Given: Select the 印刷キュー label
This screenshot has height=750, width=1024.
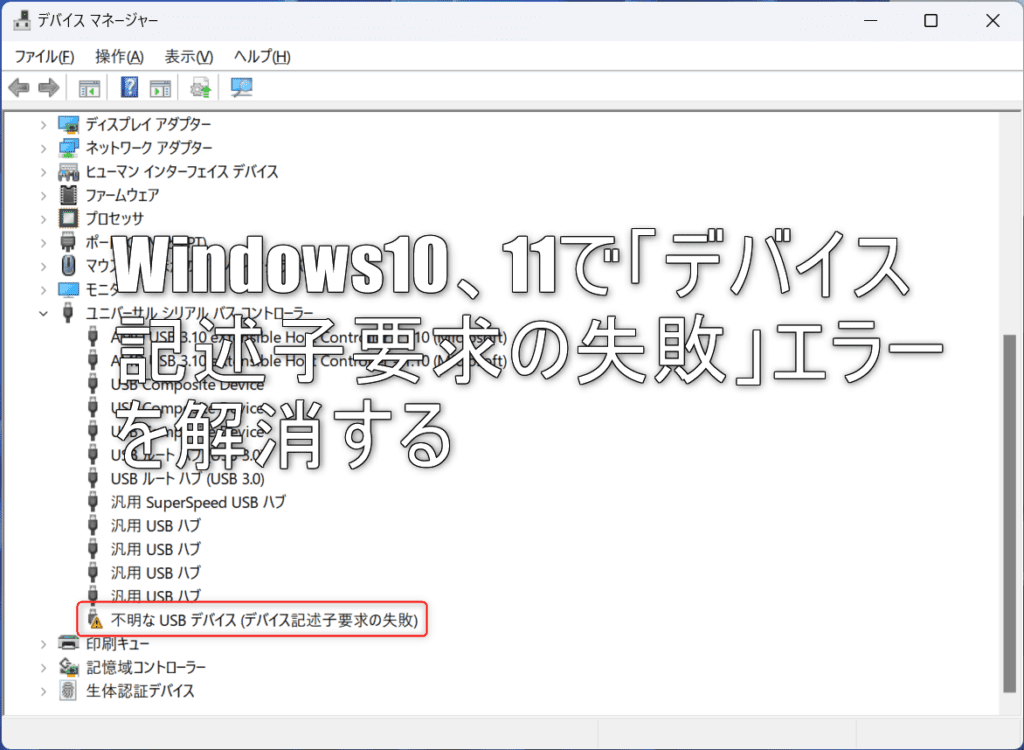Looking at the screenshot, I should [x=118, y=644].
